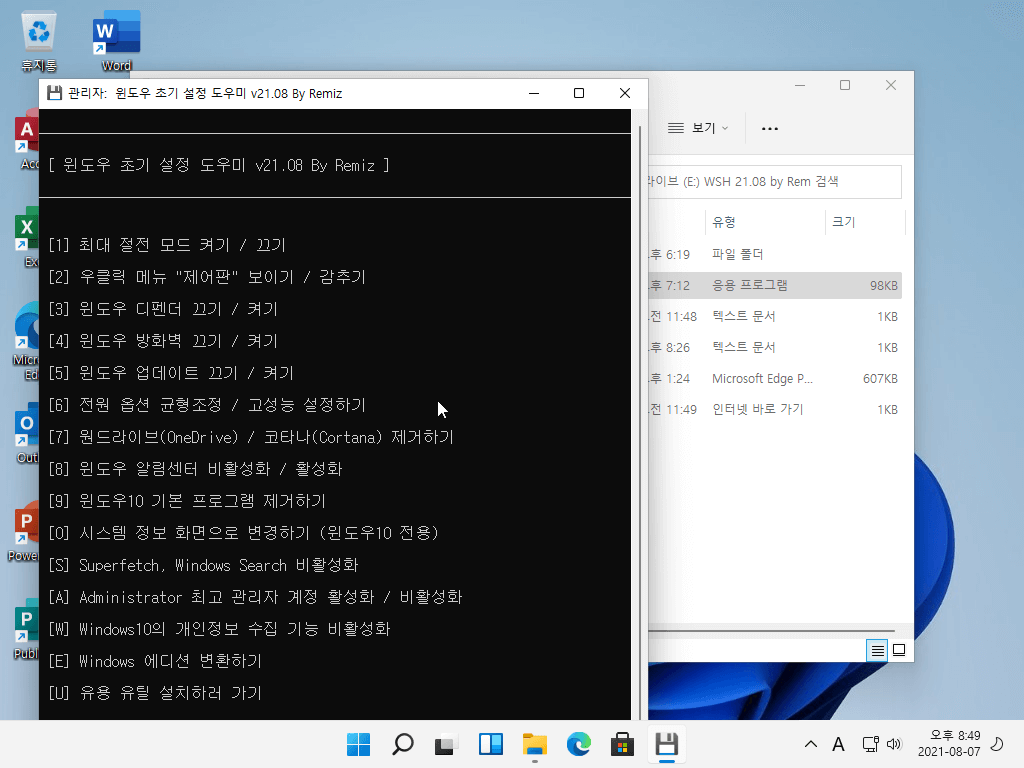Screen dimensions: 1024x768
Task: Launch Edge from the taskbar
Action: [578, 744]
